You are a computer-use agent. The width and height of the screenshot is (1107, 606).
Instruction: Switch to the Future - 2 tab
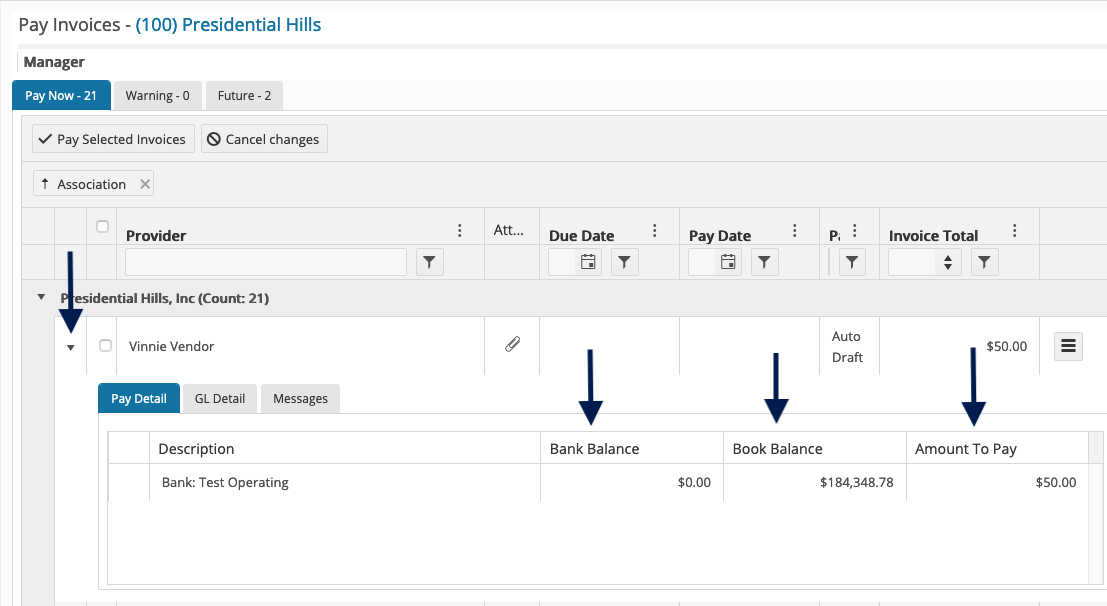[244, 95]
